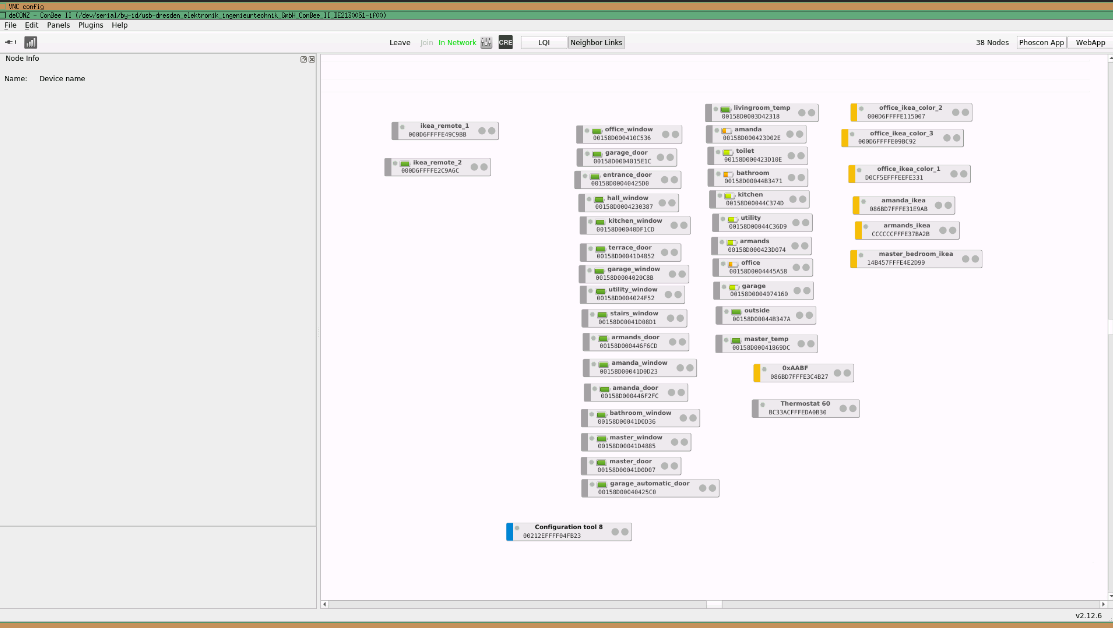Click the horizontal scrollbar below the node view
Image resolution: width=1113 pixels, height=628 pixels.
click(715, 604)
